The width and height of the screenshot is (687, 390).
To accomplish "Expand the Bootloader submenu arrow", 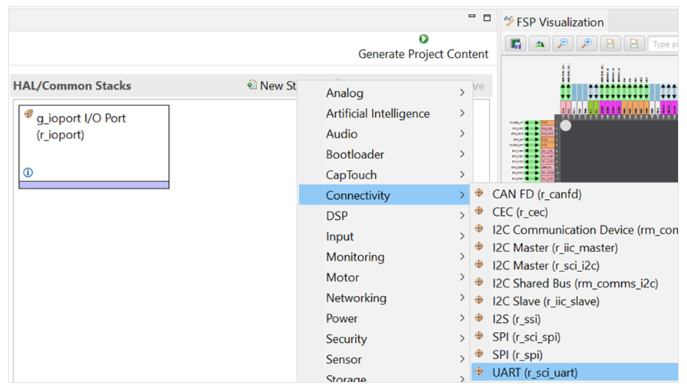I will pyautogui.click(x=462, y=154).
